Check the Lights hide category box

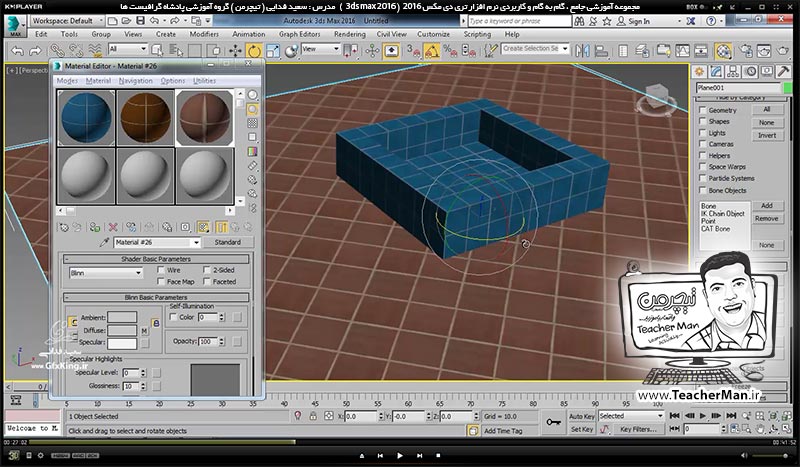pyautogui.click(x=703, y=133)
